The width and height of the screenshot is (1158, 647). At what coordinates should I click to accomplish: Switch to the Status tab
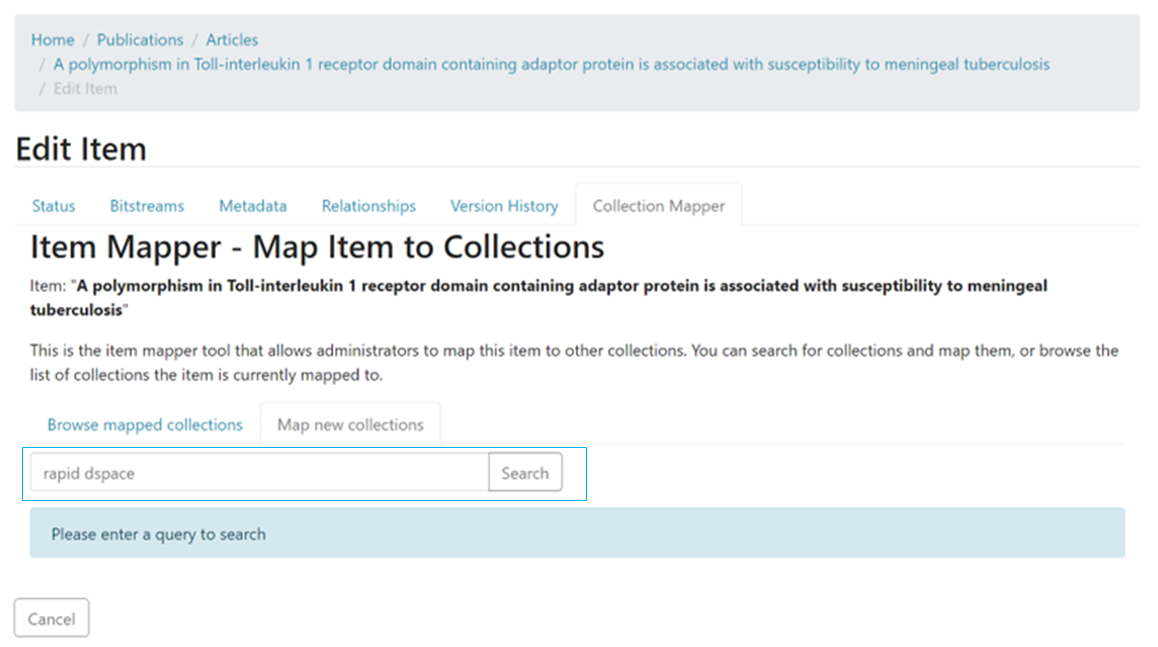tap(53, 206)
